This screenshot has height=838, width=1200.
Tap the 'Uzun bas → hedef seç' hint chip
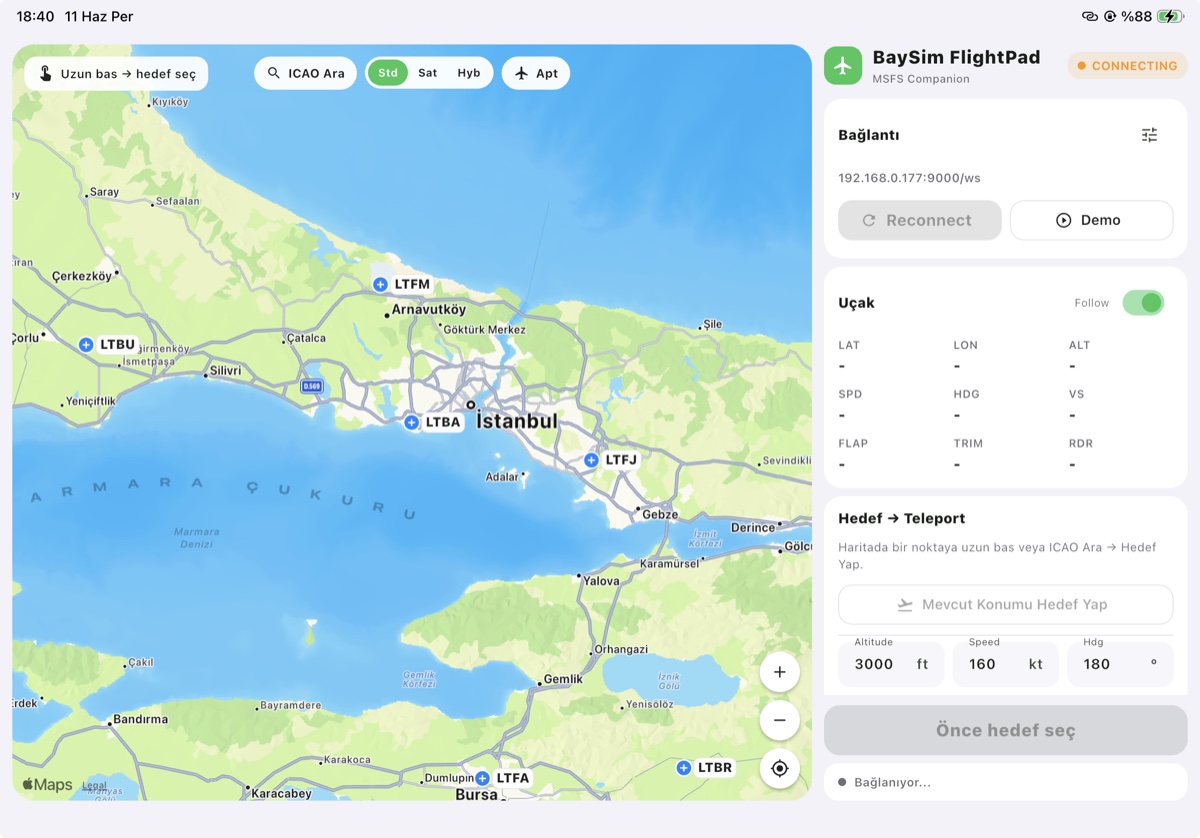[x=116, y=74]
